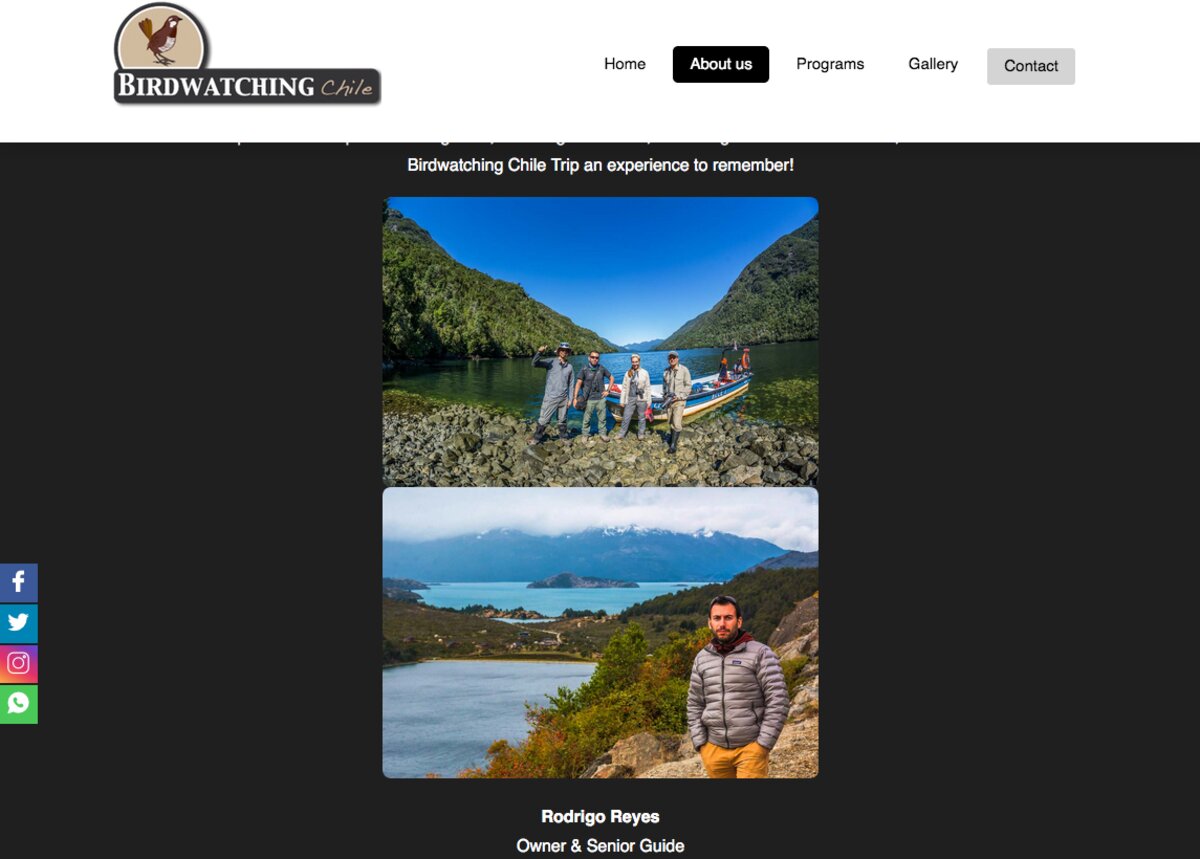Click the photo of the turquoise lake landscape
The height and width of the screenshot is (859, 1200).
[600, 633]
